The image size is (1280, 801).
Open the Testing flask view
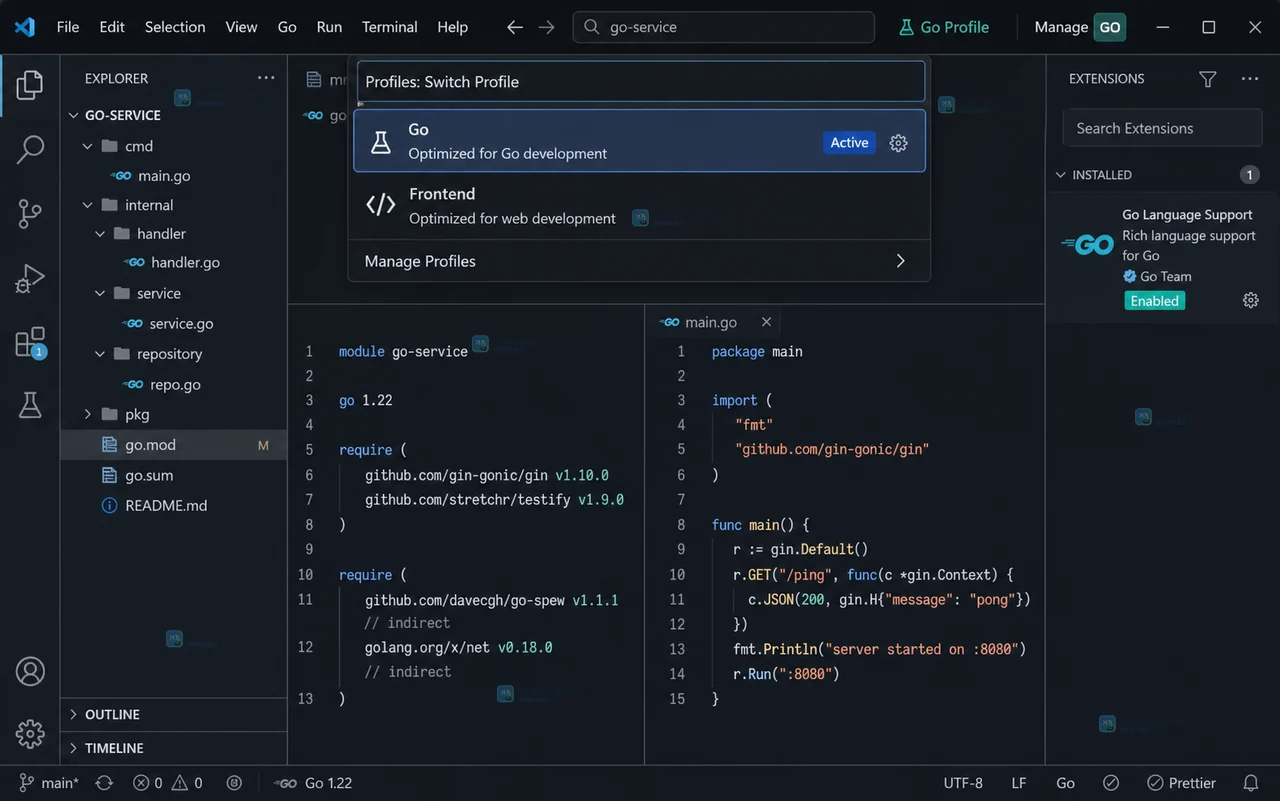(x=30, y=405)
